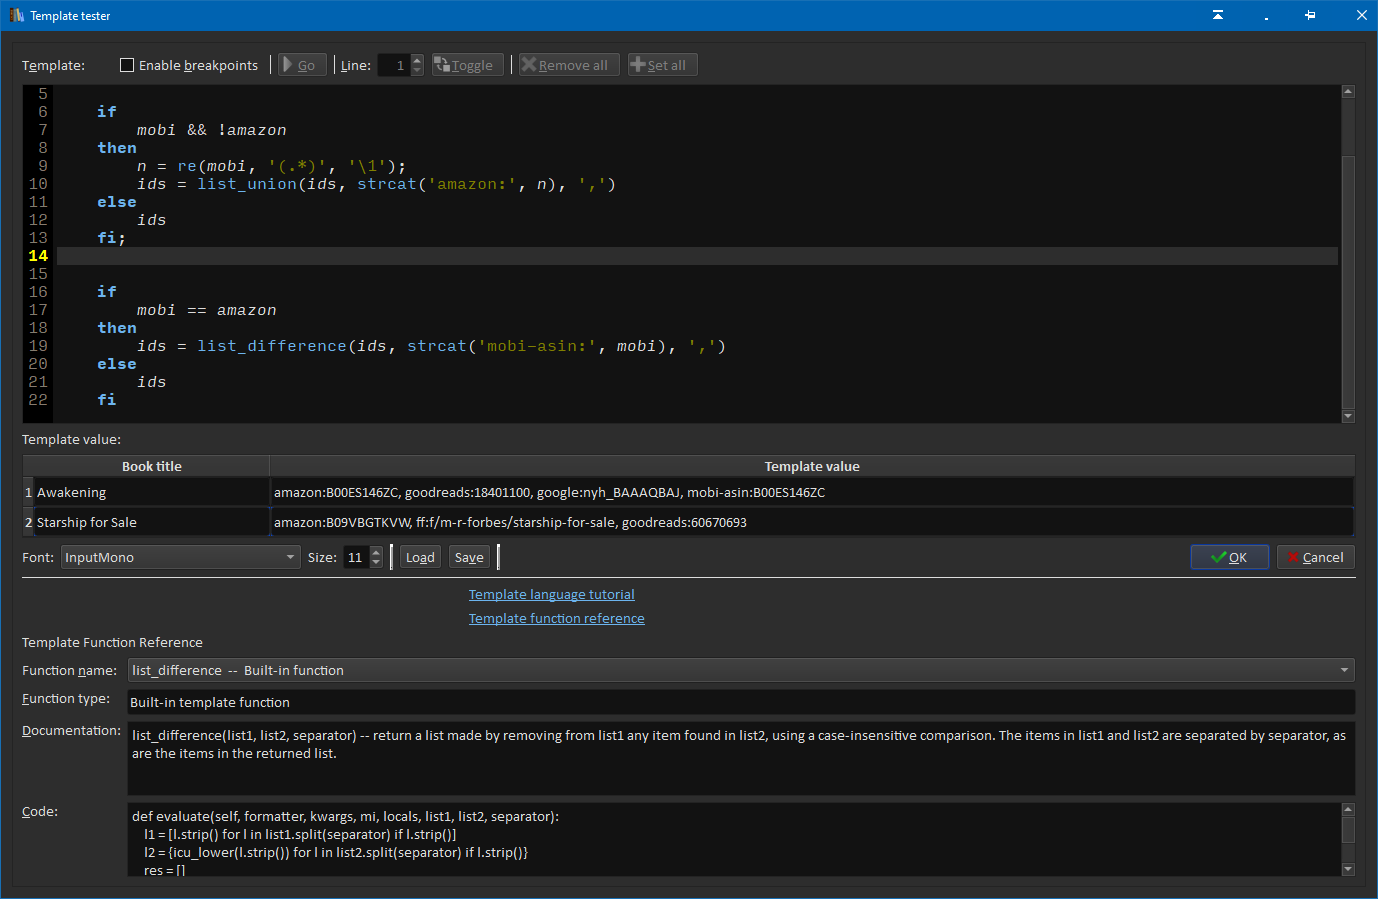This screenshot has width=1378, height=899.
Task: Enable the breakpoints checkbox
Action: (x=127, y=65)
